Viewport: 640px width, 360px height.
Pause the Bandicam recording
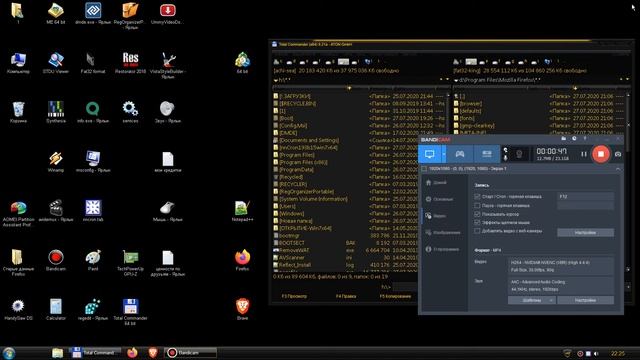coord(584,154)
